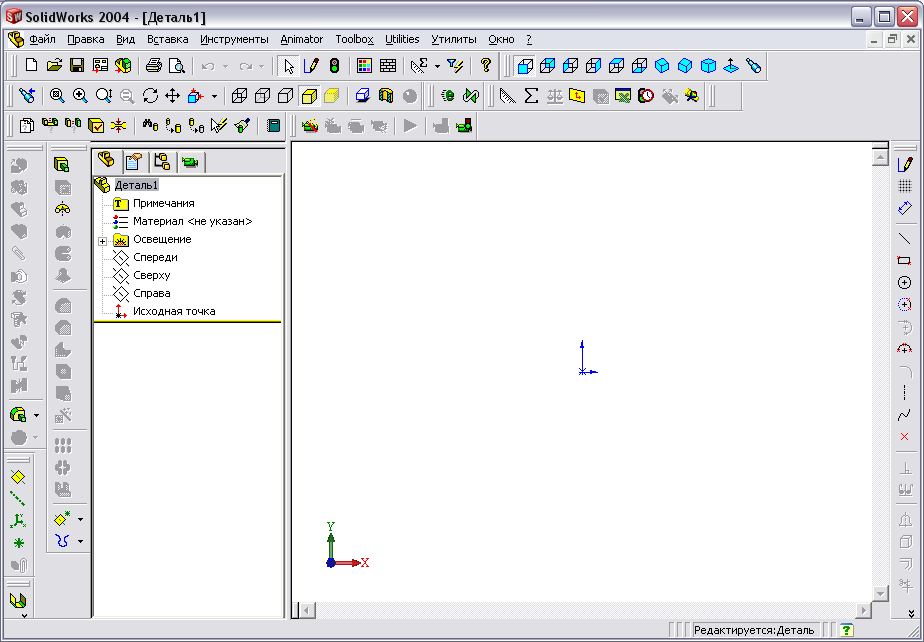The image size is (924, 642).
Task: Toggle Wireframe display mode
Action: point(239,96)
